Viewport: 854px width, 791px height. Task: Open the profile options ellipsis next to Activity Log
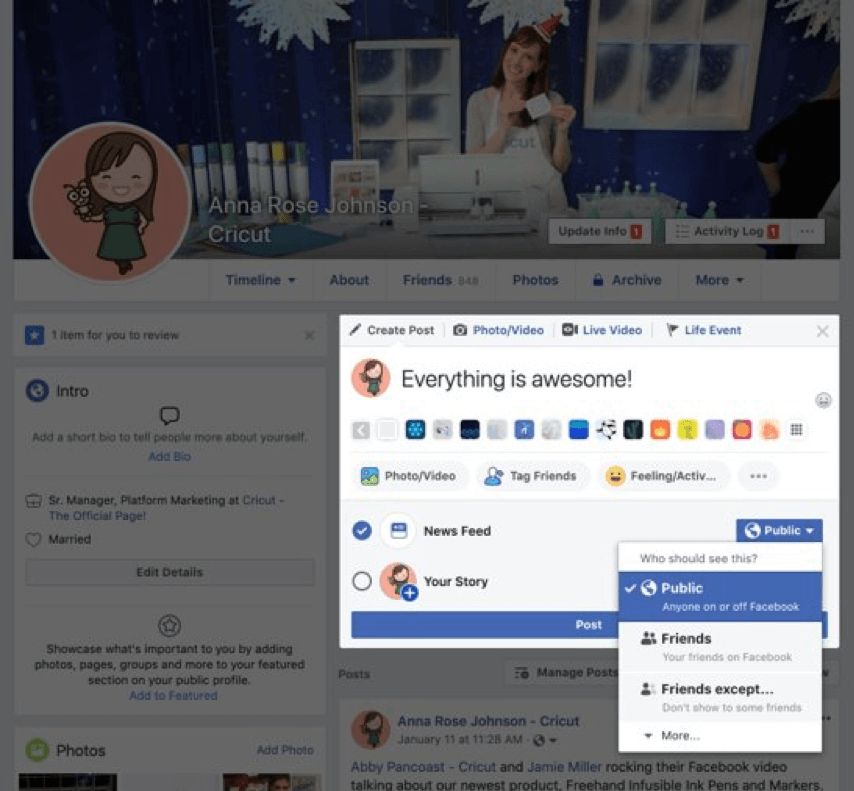tap(807, 232)
